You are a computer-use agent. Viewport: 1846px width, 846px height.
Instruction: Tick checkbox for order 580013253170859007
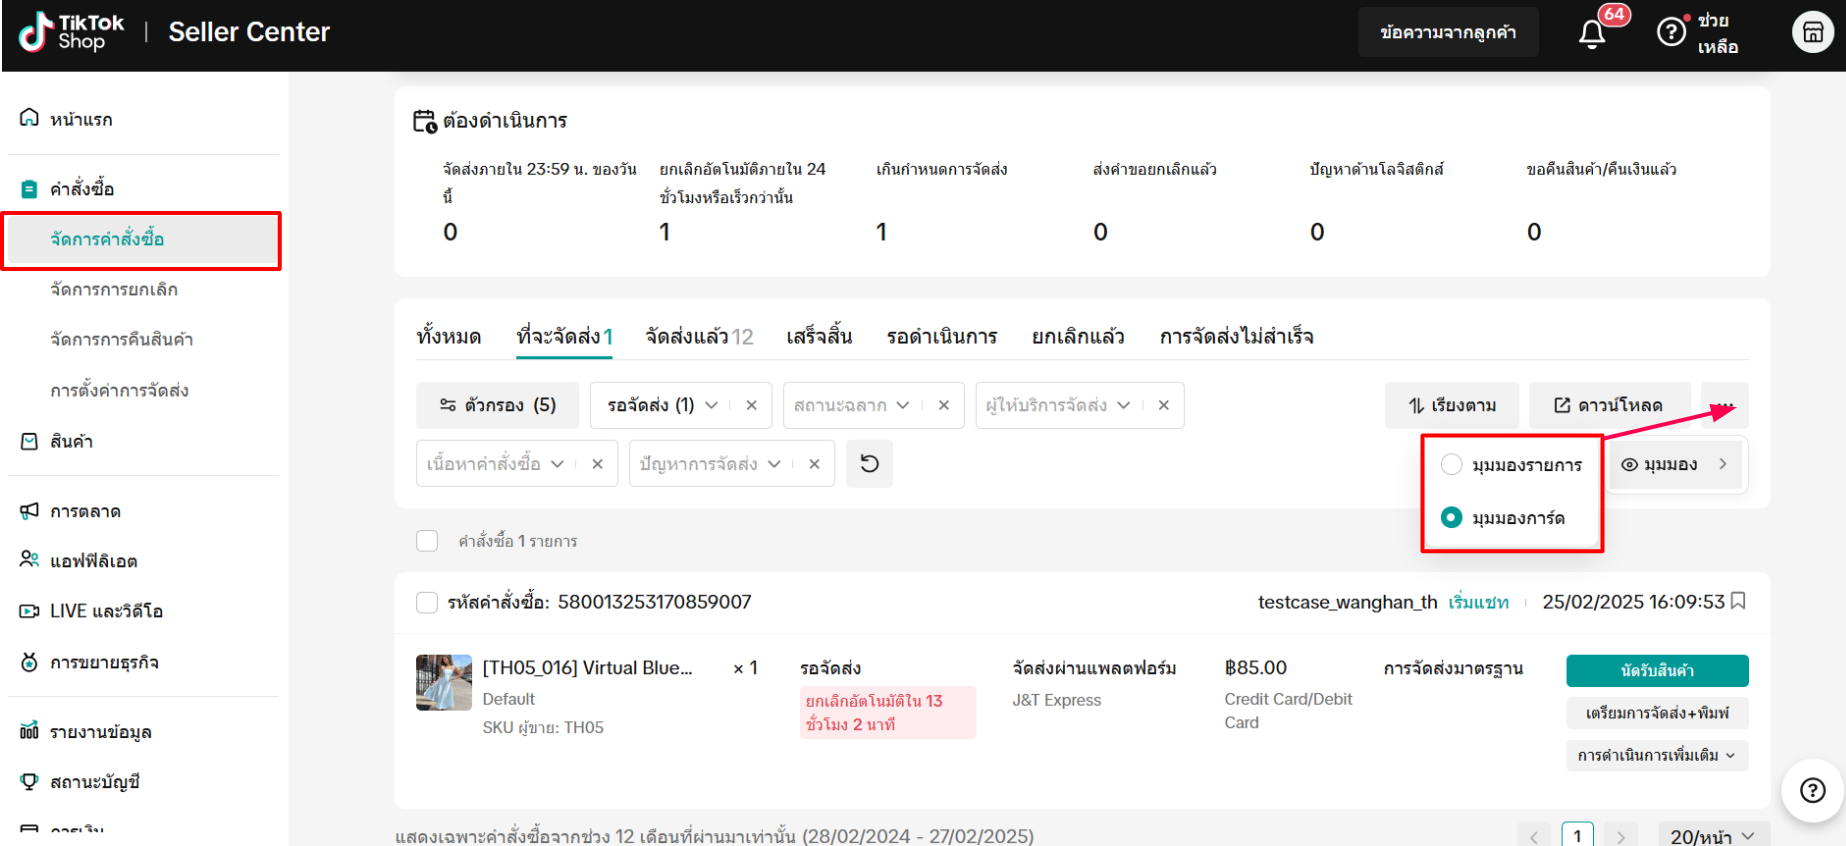[x=427, y=602]
